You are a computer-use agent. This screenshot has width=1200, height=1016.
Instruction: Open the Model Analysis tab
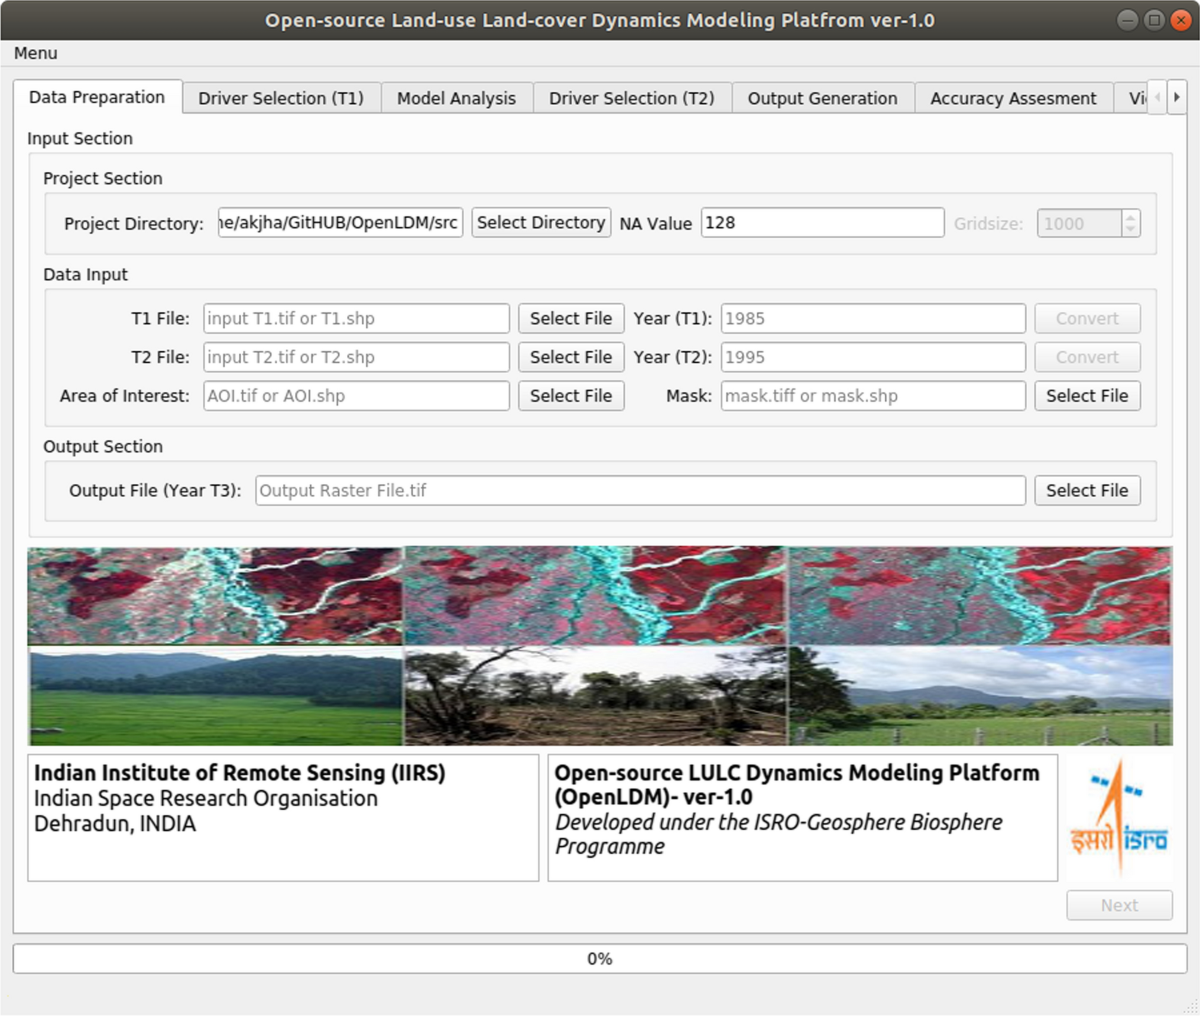456,98
